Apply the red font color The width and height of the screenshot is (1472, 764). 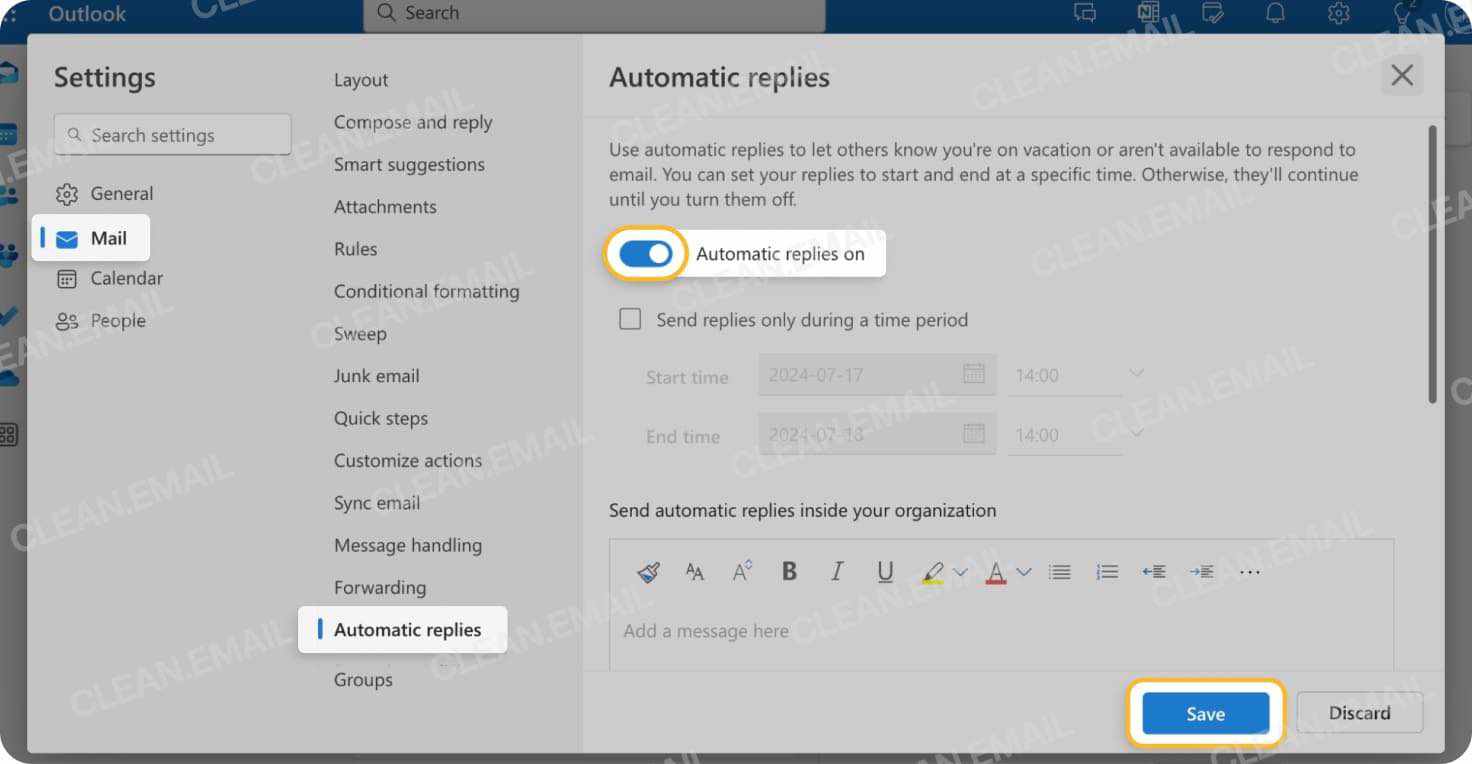click(x=996, y=572)
